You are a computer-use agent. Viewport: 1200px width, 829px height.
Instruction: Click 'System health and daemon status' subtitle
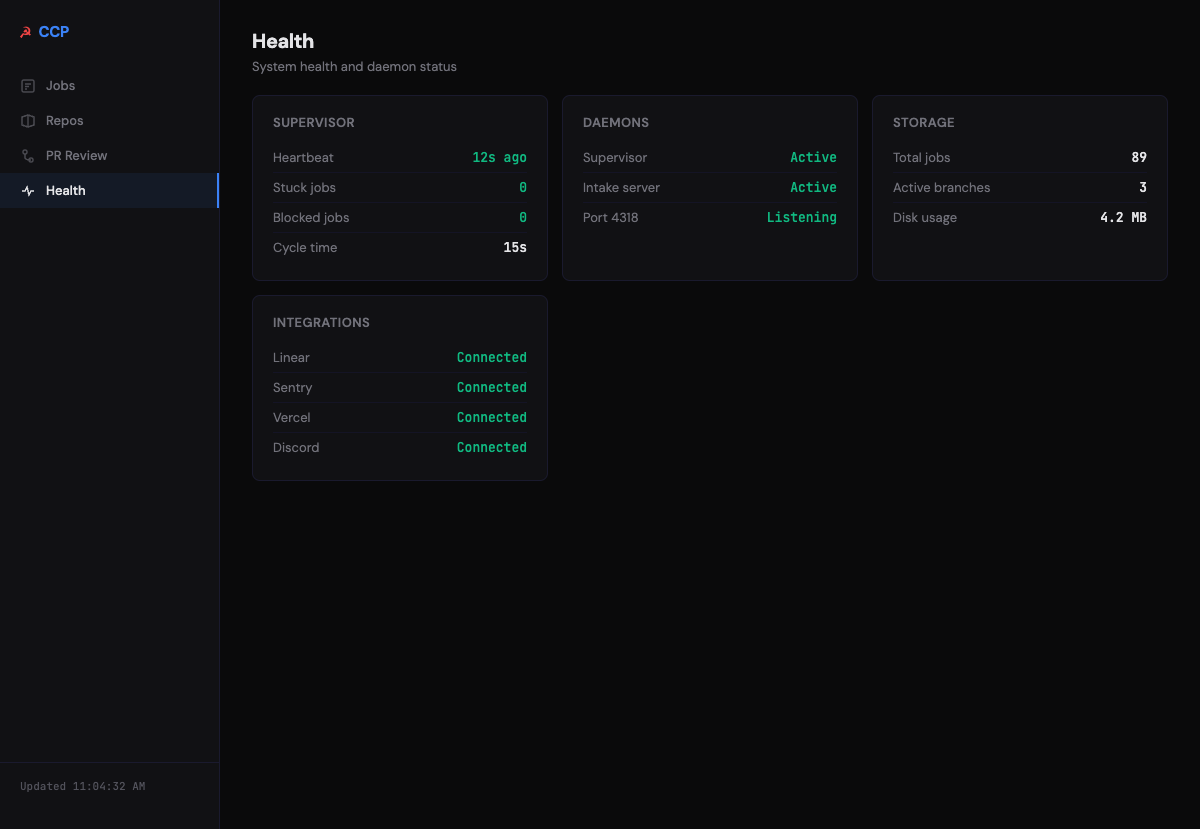pos(354,67)
